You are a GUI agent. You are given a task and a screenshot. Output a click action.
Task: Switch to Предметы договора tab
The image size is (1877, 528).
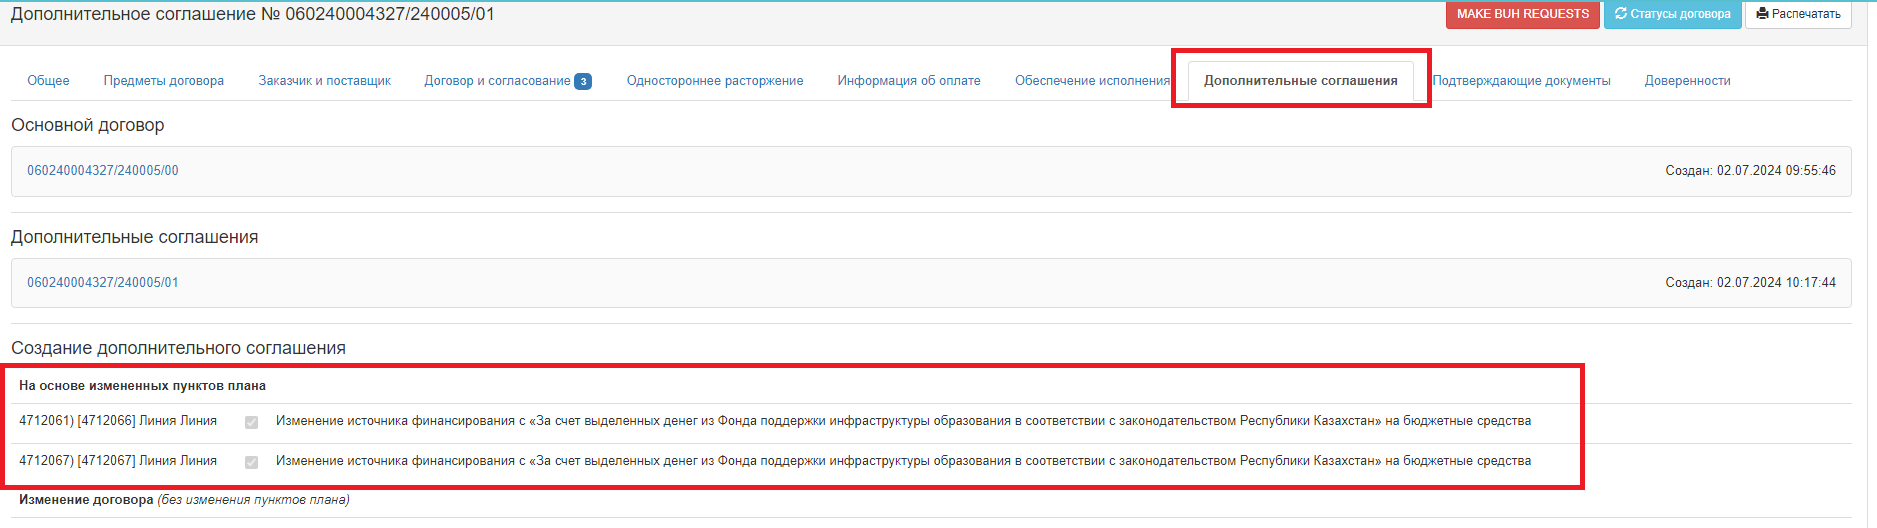tap(164, 81)
